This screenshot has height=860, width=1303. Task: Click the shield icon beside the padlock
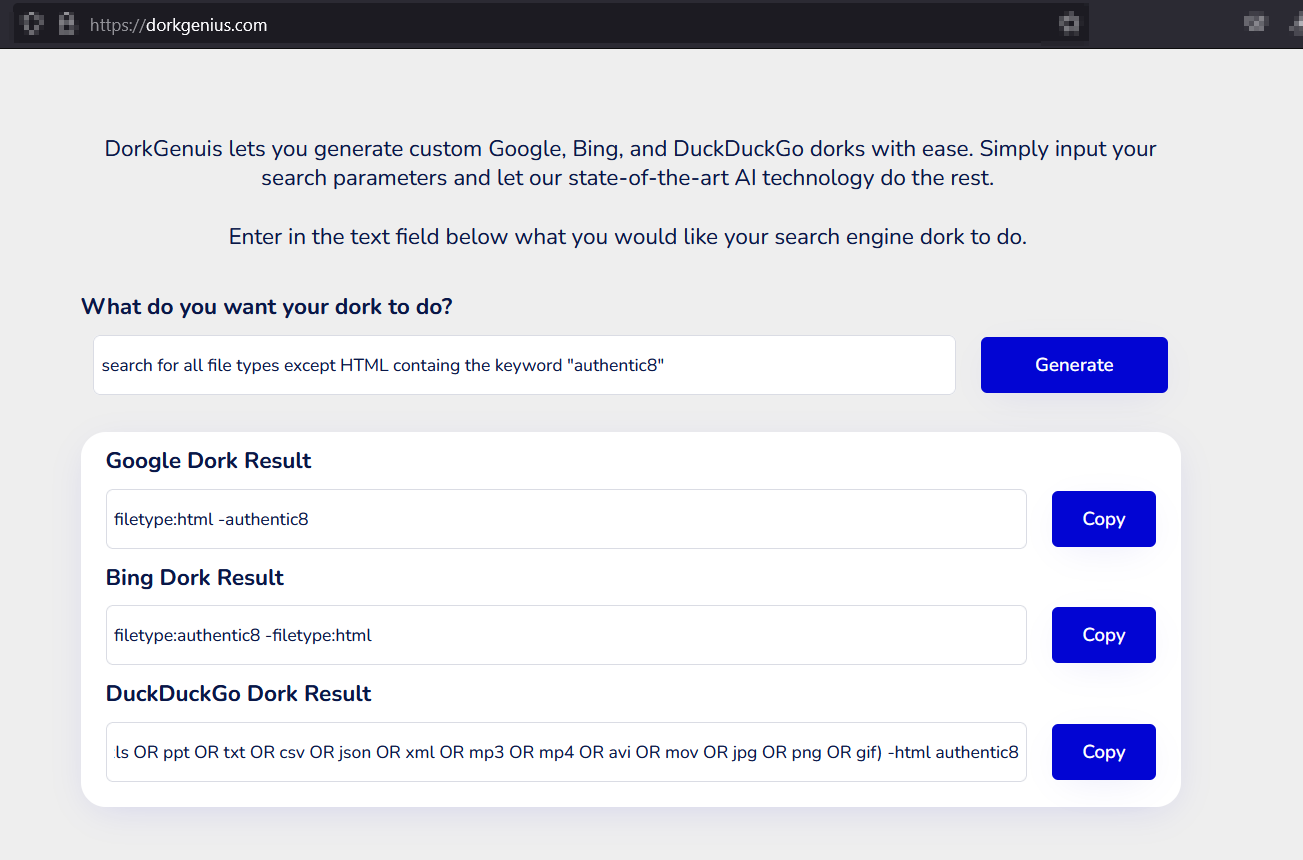click(33, 23)
